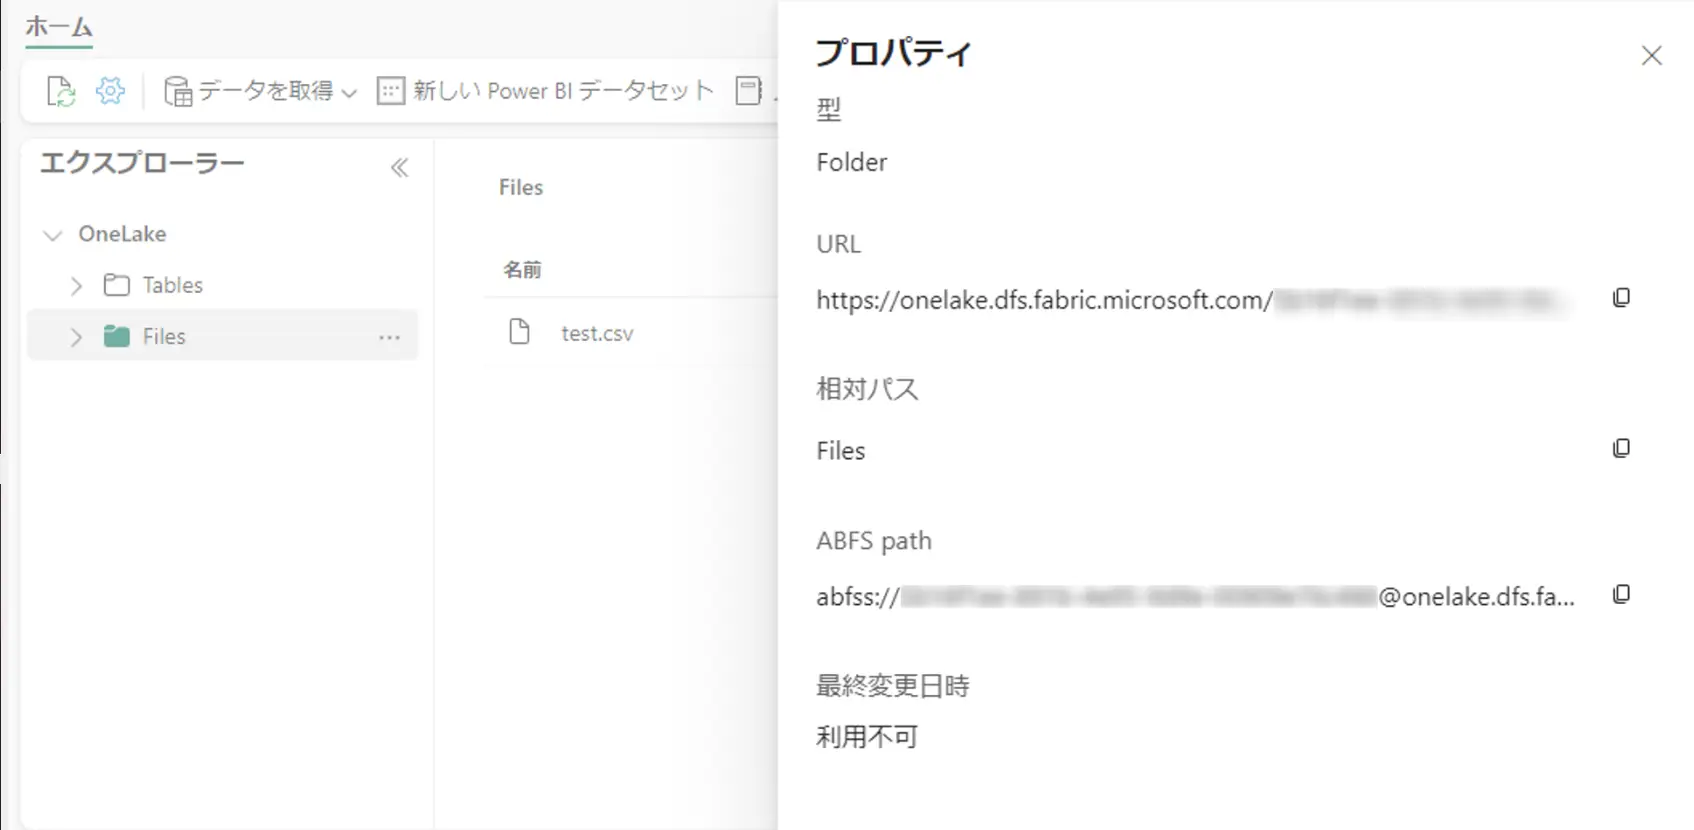
Task: Collapse the エクスプローラー pane with double chevron
Action: 399,167
